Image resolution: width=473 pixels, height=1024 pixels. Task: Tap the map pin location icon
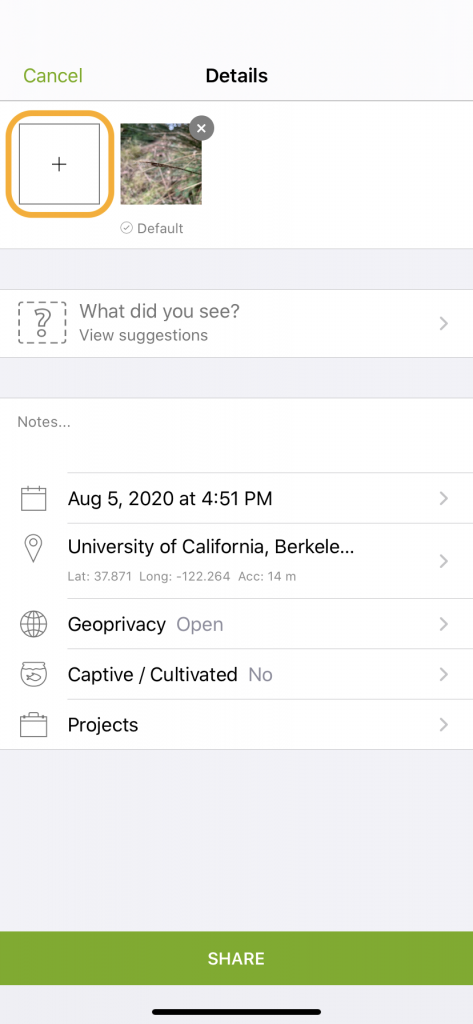point(33,549)
